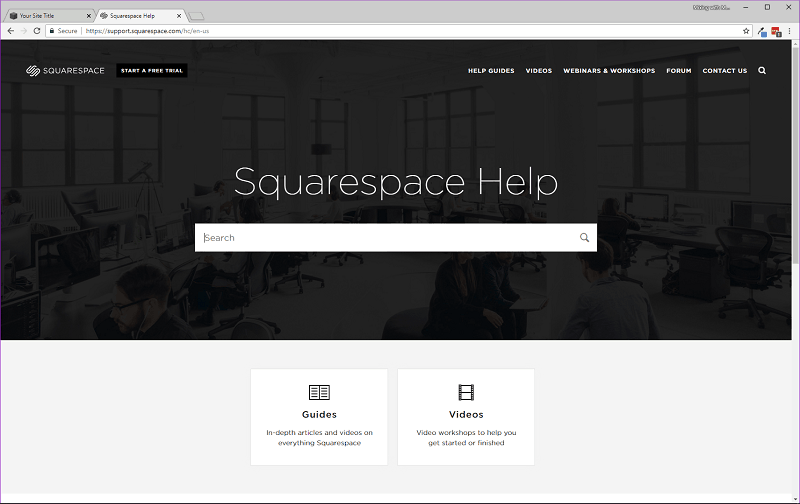
Task: Click scrollbar down arrow
Action: click(795, 498)
